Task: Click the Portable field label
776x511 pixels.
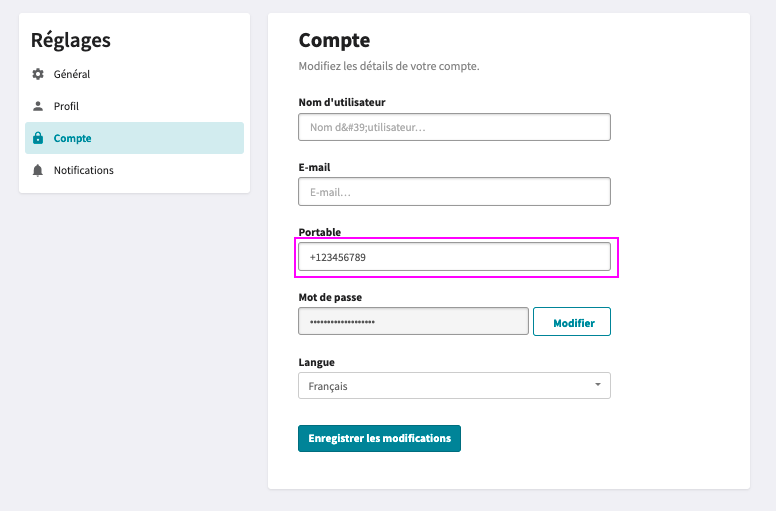Action: coord(320,232)
